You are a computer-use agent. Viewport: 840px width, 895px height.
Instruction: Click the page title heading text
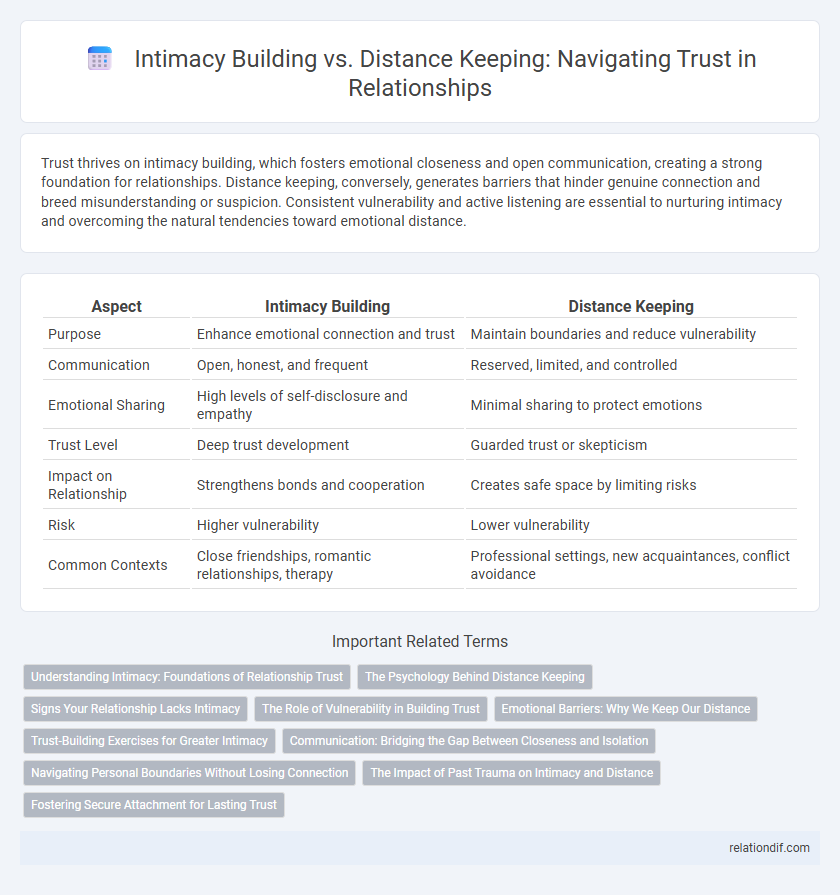point(445,73)
